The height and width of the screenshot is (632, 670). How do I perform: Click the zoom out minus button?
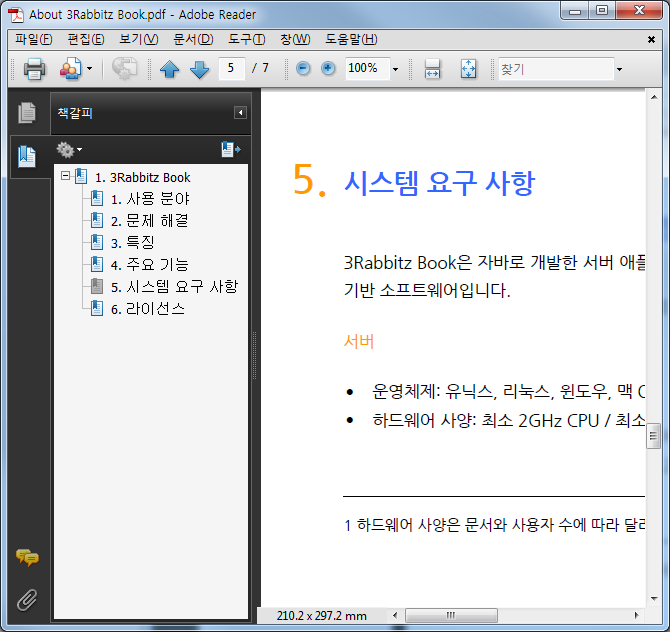tap(303, 68)
